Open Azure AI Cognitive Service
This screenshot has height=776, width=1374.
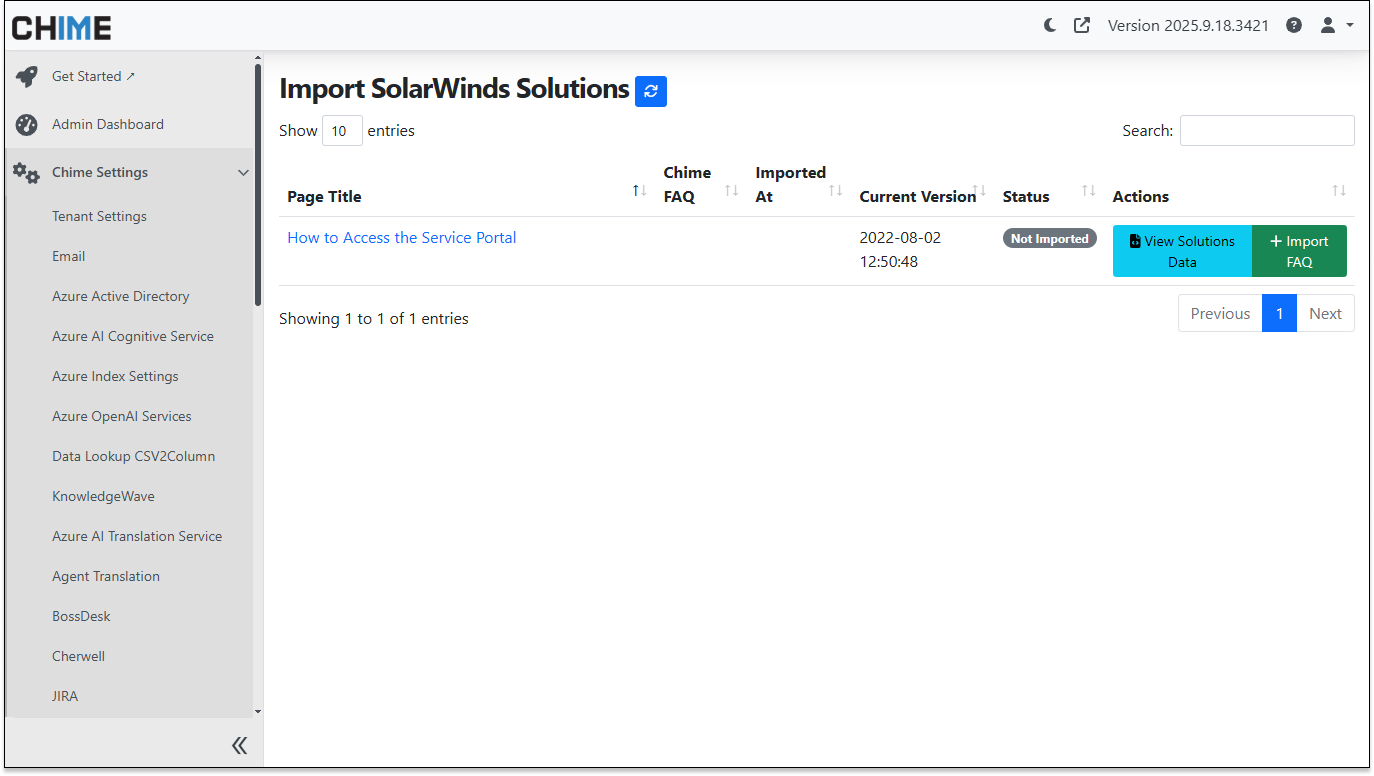click(x=133, y=336)
